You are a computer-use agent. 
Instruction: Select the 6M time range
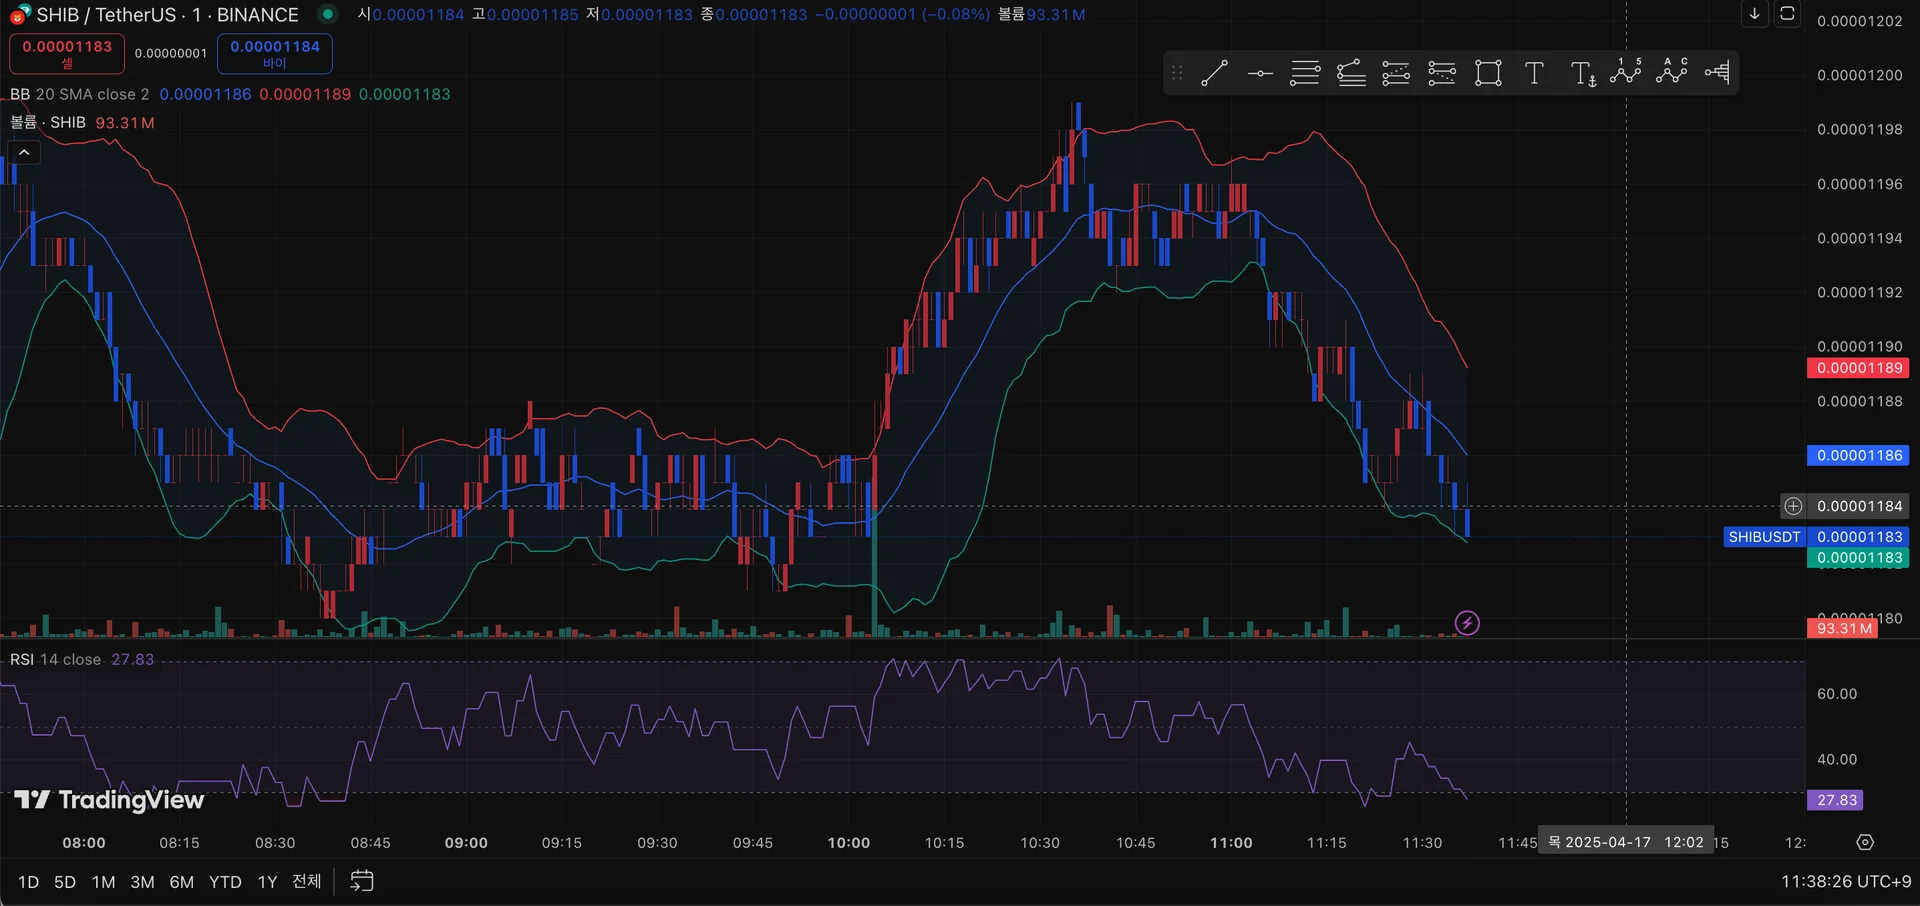181,882
